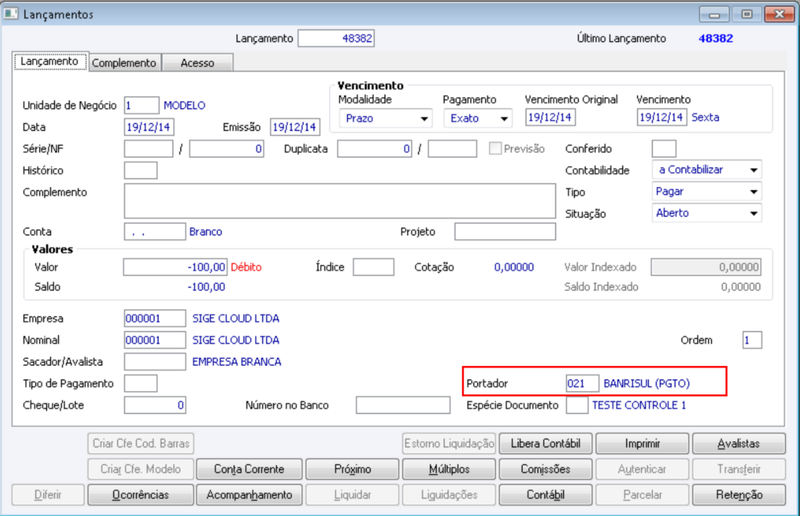Click the Liquidações button
800x516 pixels.
(x=448, y=495)
